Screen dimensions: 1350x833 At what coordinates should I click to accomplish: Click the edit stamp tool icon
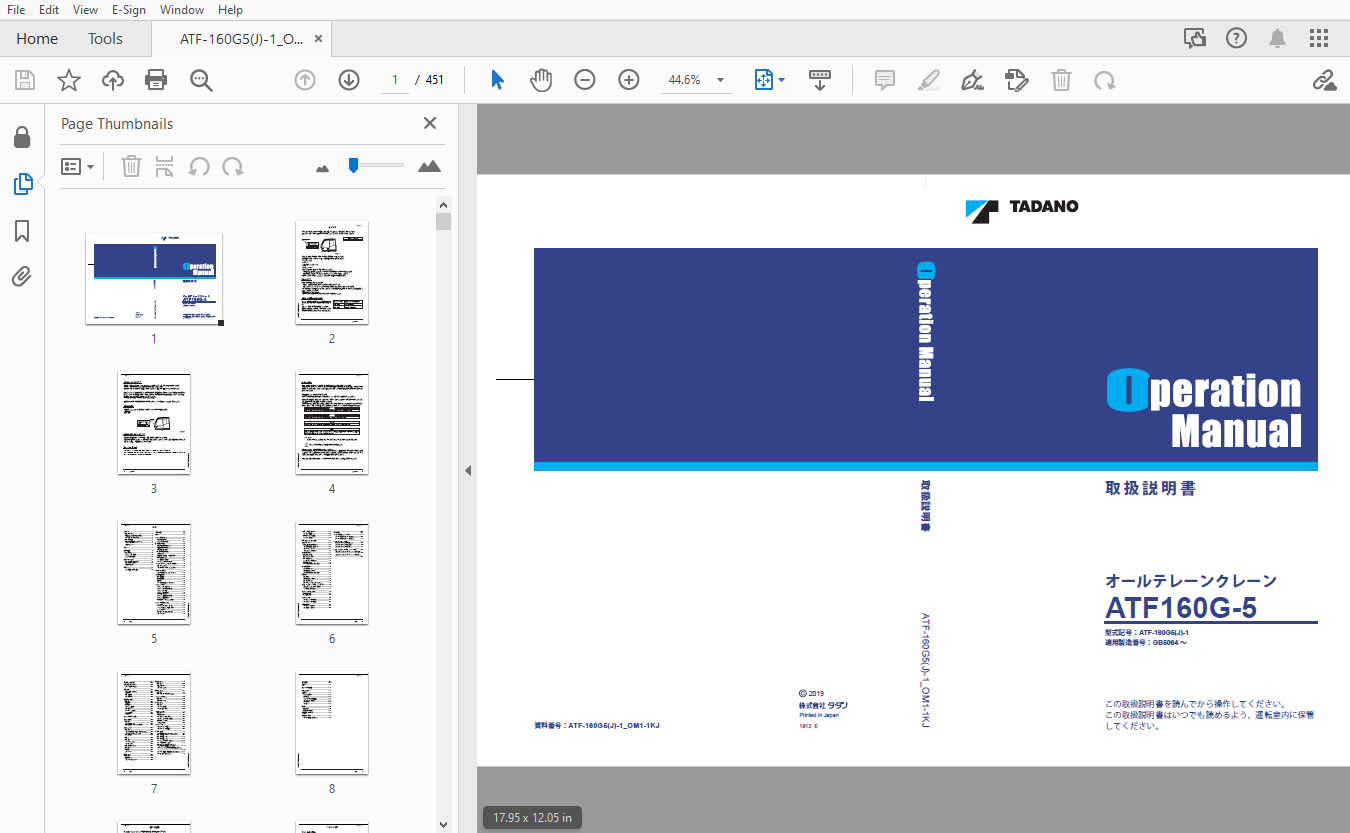pos(1017,80)
